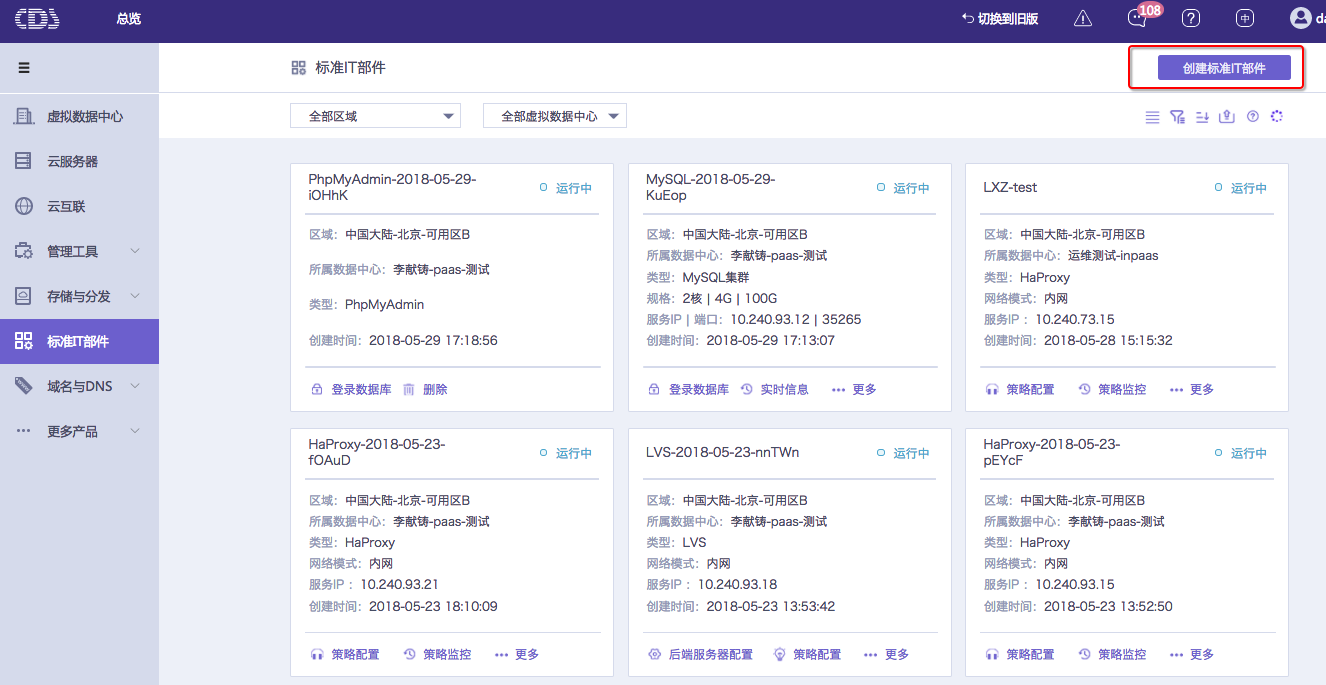Click 策略配置 on HaProxy fOAuD card
The image size is (1326, 685).
coord(345,654)
